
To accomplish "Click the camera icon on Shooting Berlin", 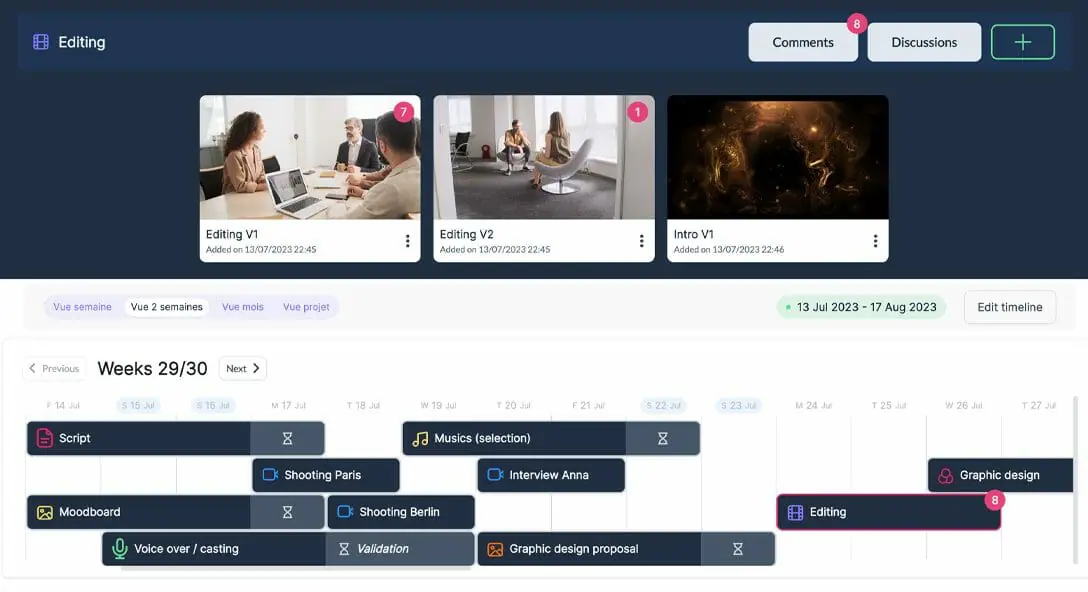I will pyautogui.click(x=344, y=511).
